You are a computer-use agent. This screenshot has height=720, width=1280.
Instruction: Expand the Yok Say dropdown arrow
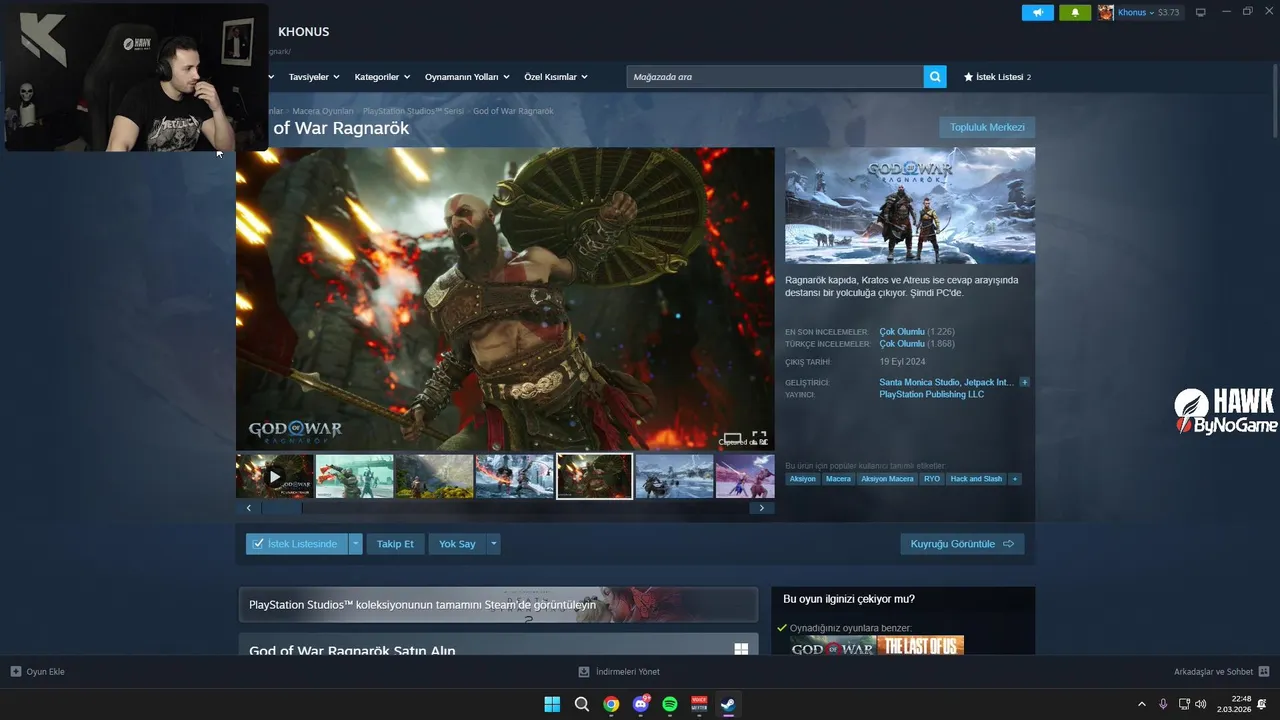[493, 544]
